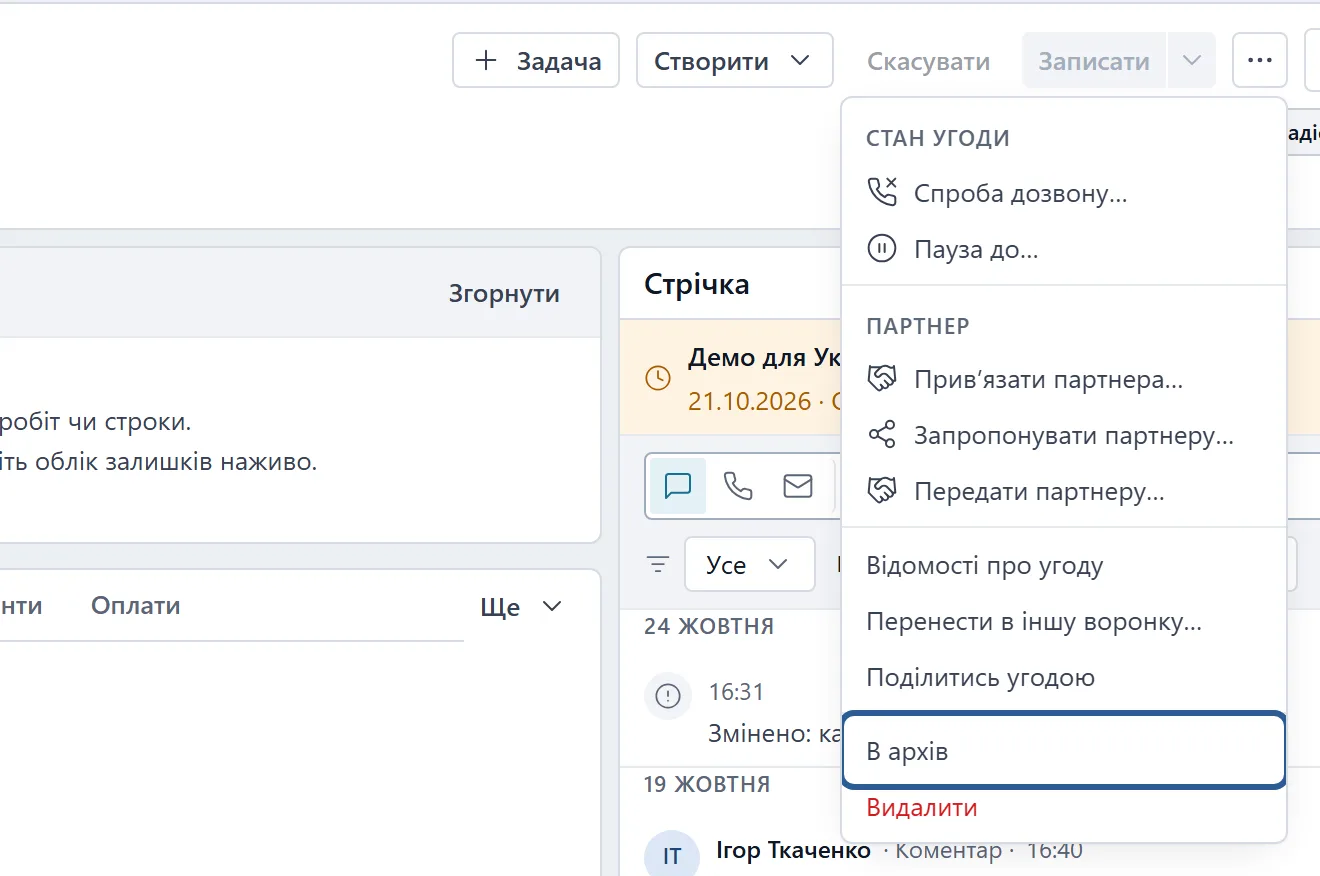Click the alert icon next to 16:31
This screenshot has height=876, width=1320.
pyautogui.click(x=668, y=695)
